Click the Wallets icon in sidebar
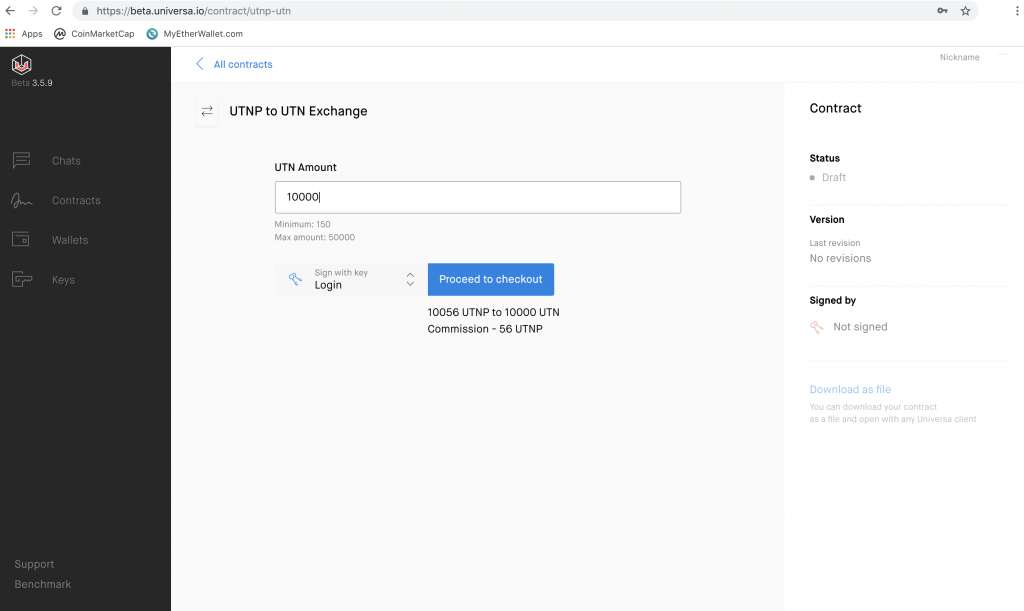Image resolution: width=1024 pixels, height=611 pixels. tap(21, 240)
